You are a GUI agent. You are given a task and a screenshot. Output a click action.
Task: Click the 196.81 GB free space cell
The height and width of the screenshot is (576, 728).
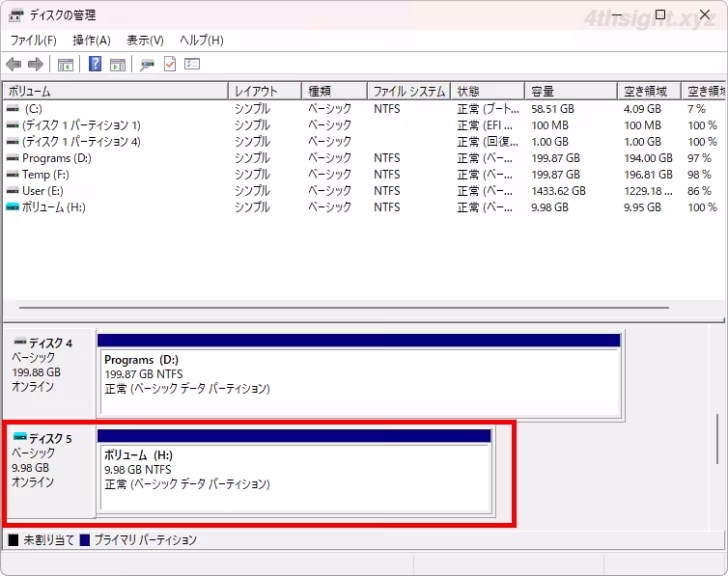coord(648,175)
